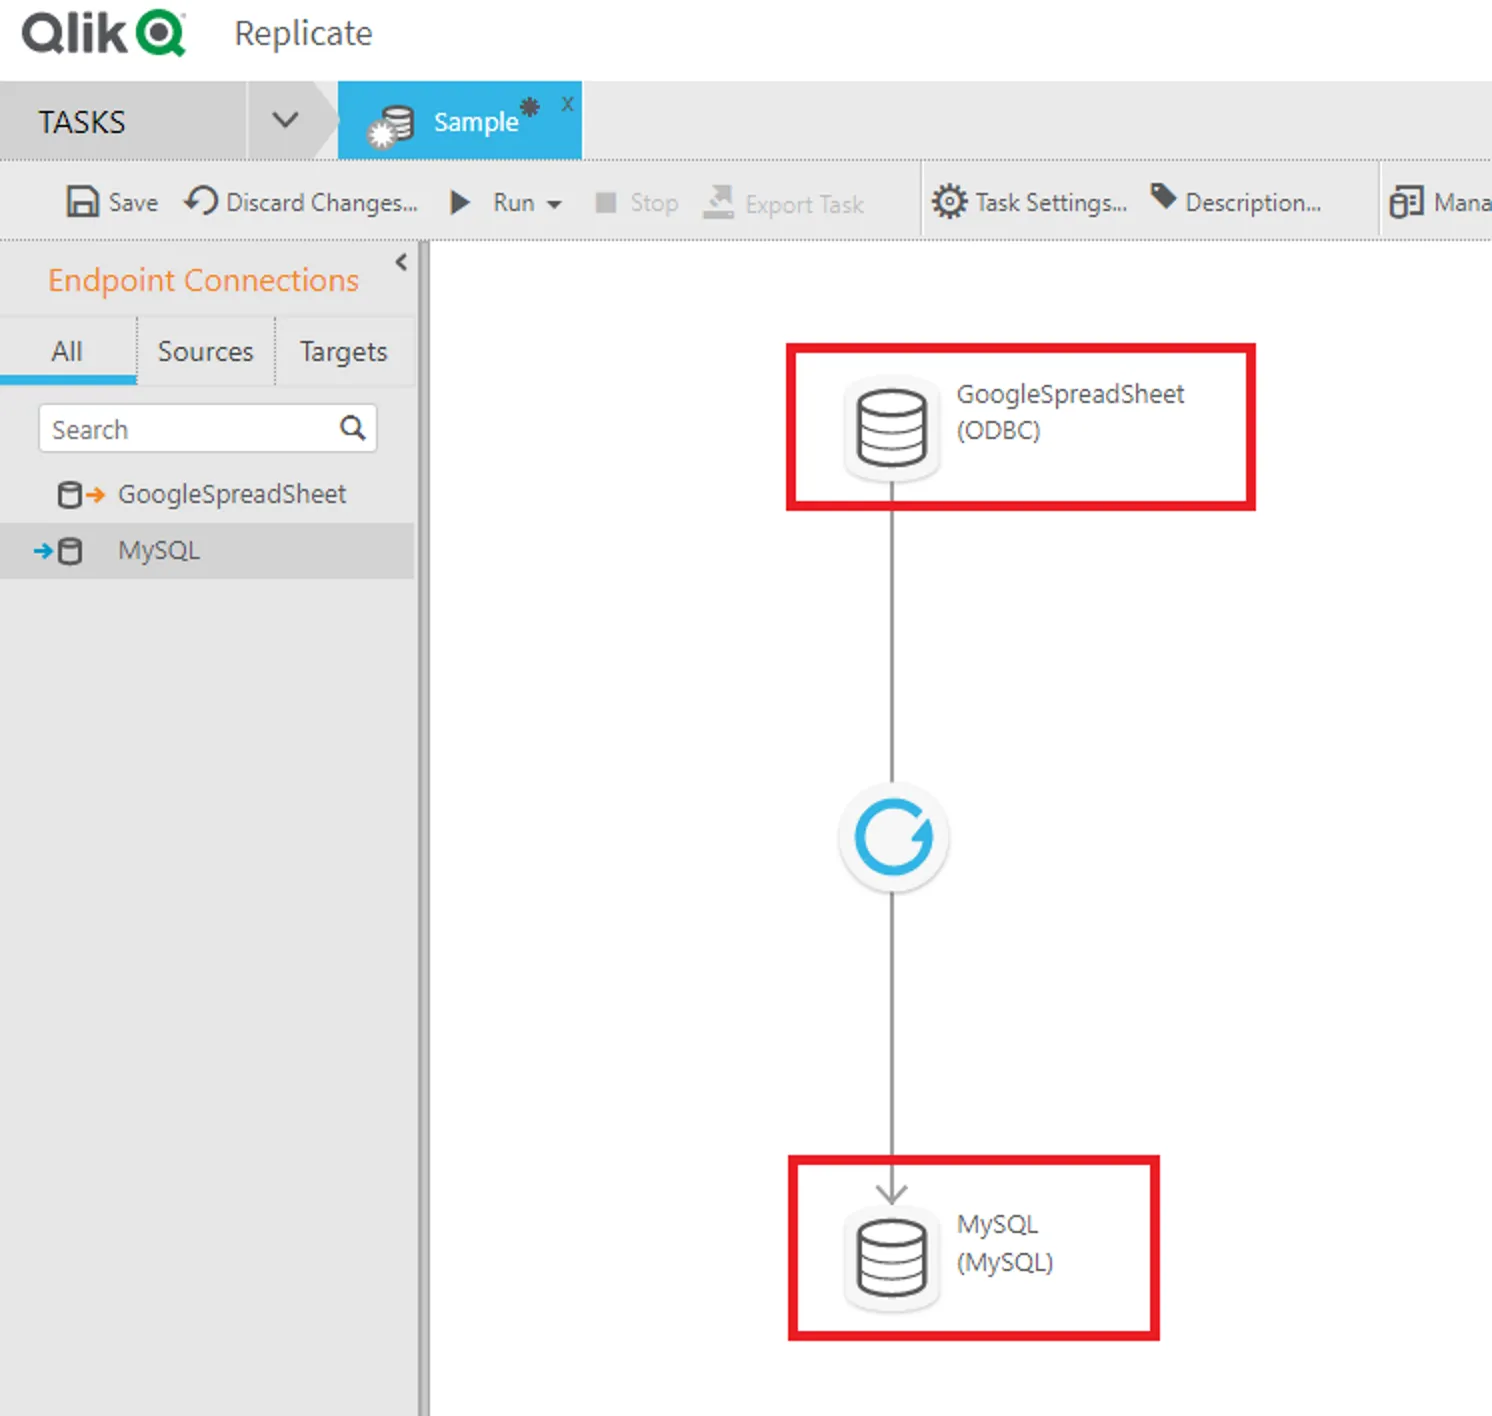This screenshot has height=1416, width=1492.
Task: Expand the TASKS chevron dropdown
Action: coord(285,121)
